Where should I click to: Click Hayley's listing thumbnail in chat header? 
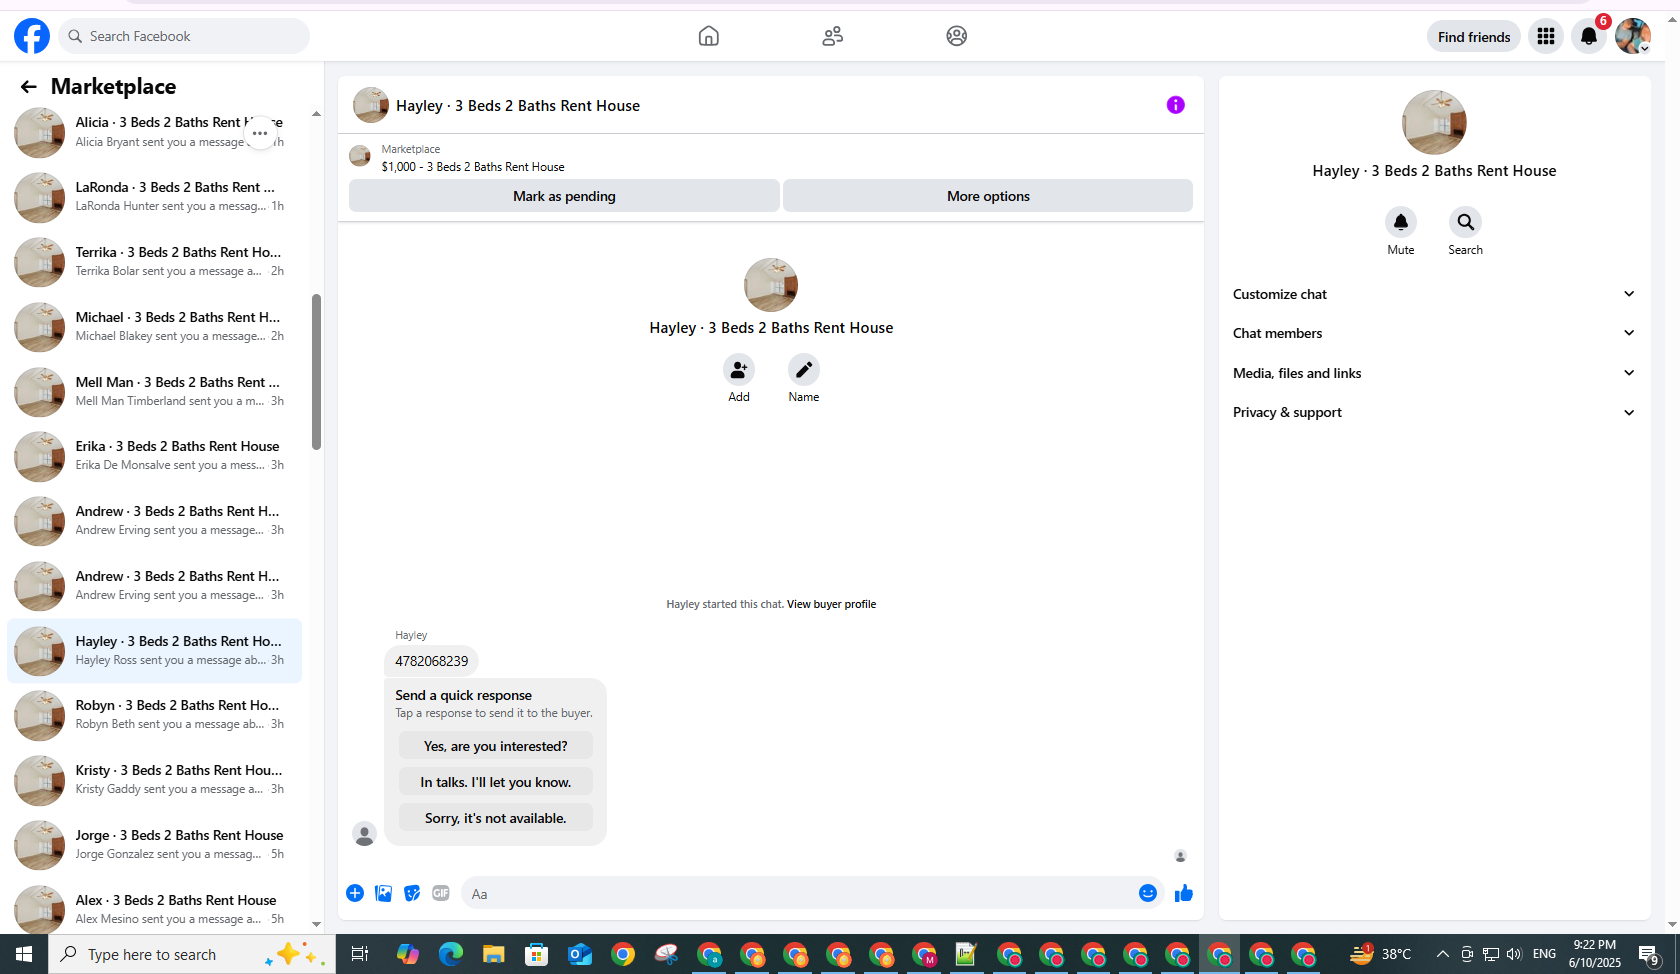click(371, 105)
